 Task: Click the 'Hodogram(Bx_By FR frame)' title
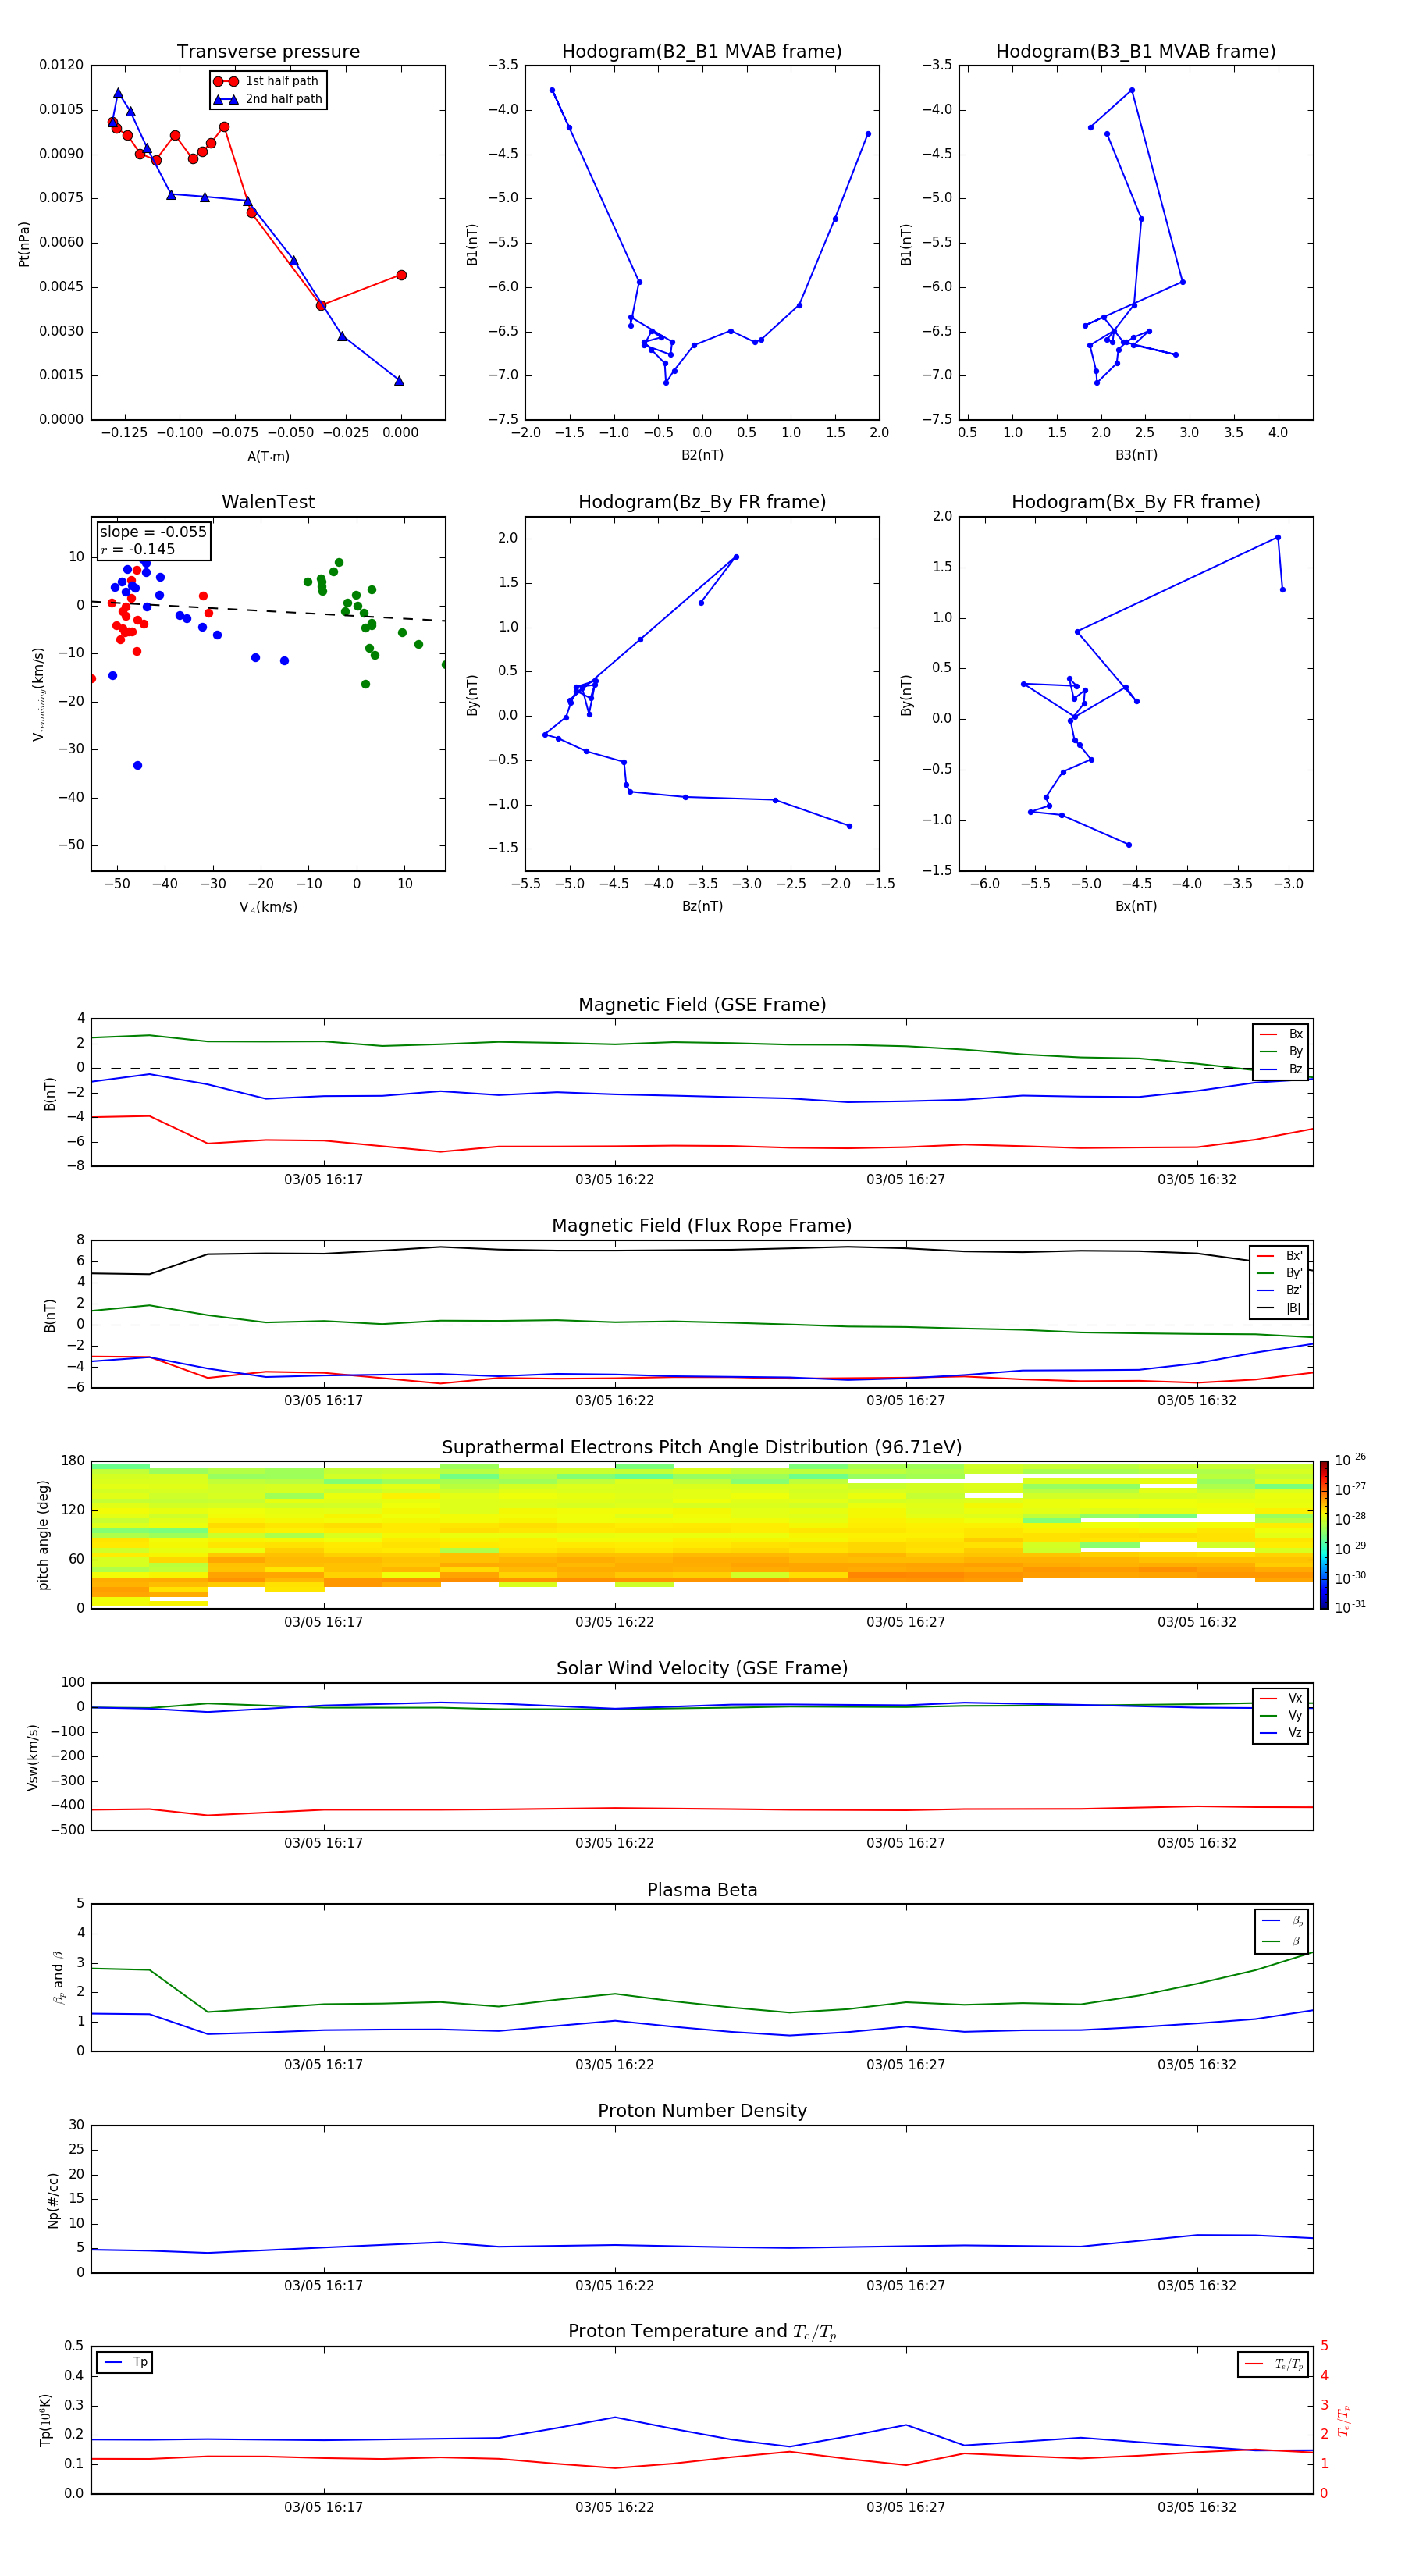pyautogui.click(x=1136, y=502)
